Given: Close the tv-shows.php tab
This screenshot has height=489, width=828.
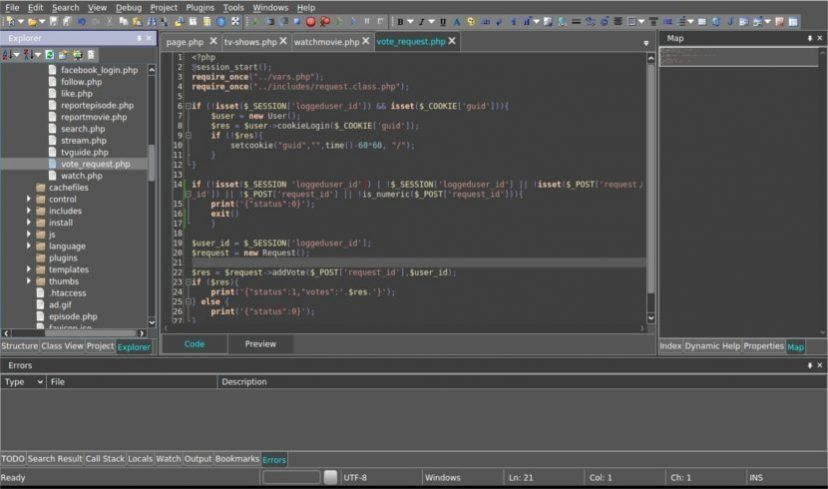Looking at the screenshot, I should point(284,41).
